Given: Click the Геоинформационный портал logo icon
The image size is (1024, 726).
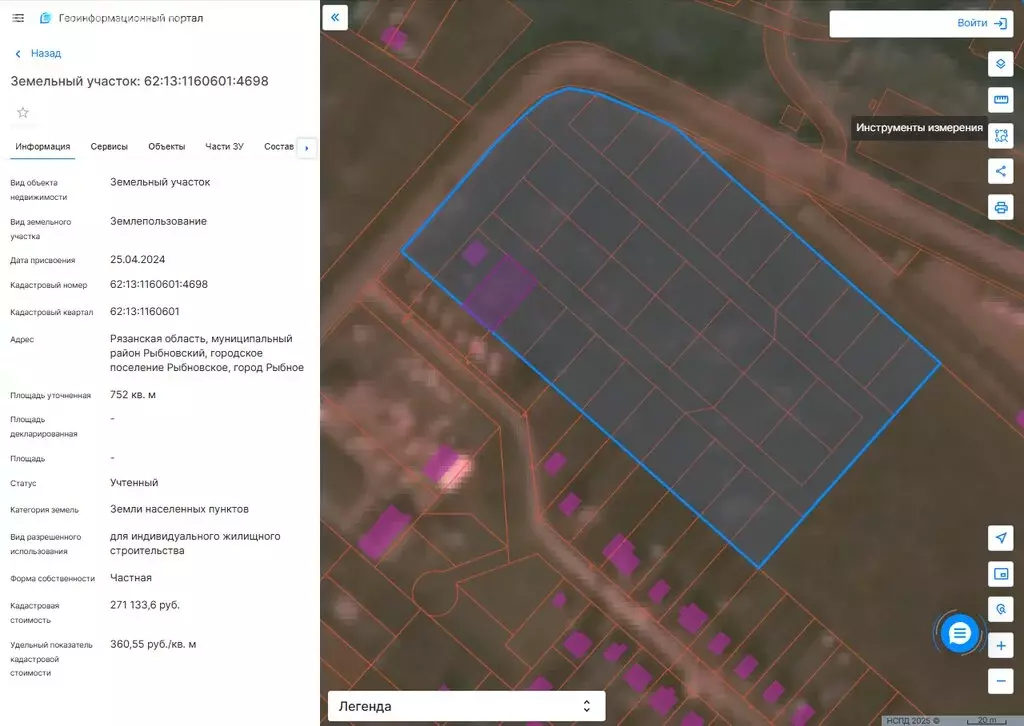Looking at the screenshot, I should pyautogui.click(x=45, y=18).
